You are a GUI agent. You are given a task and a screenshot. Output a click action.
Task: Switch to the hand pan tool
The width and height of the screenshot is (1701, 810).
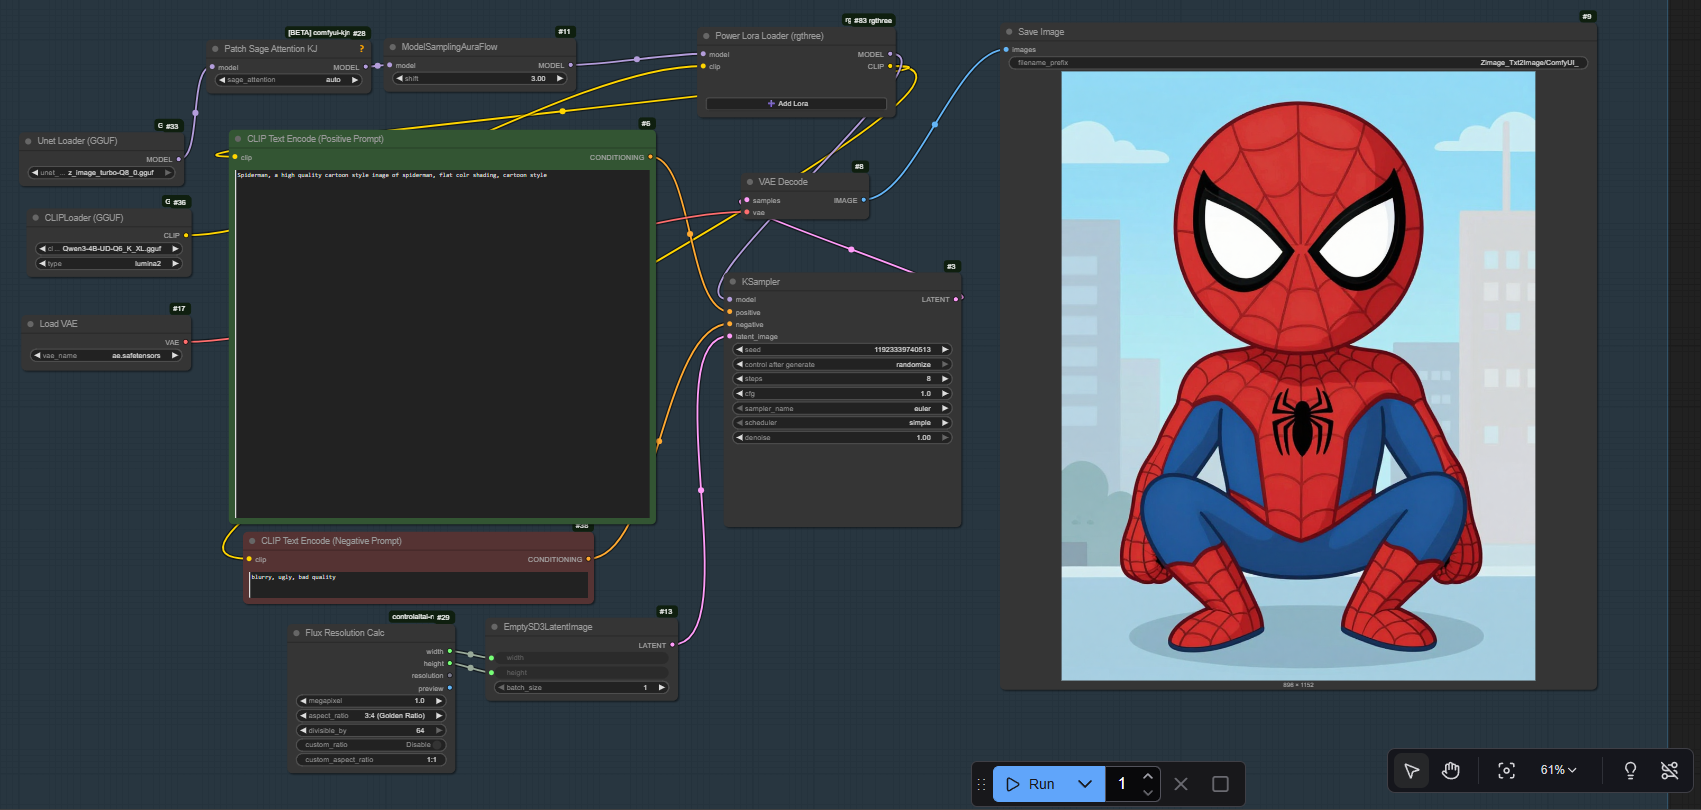(x=1451, y=770)
